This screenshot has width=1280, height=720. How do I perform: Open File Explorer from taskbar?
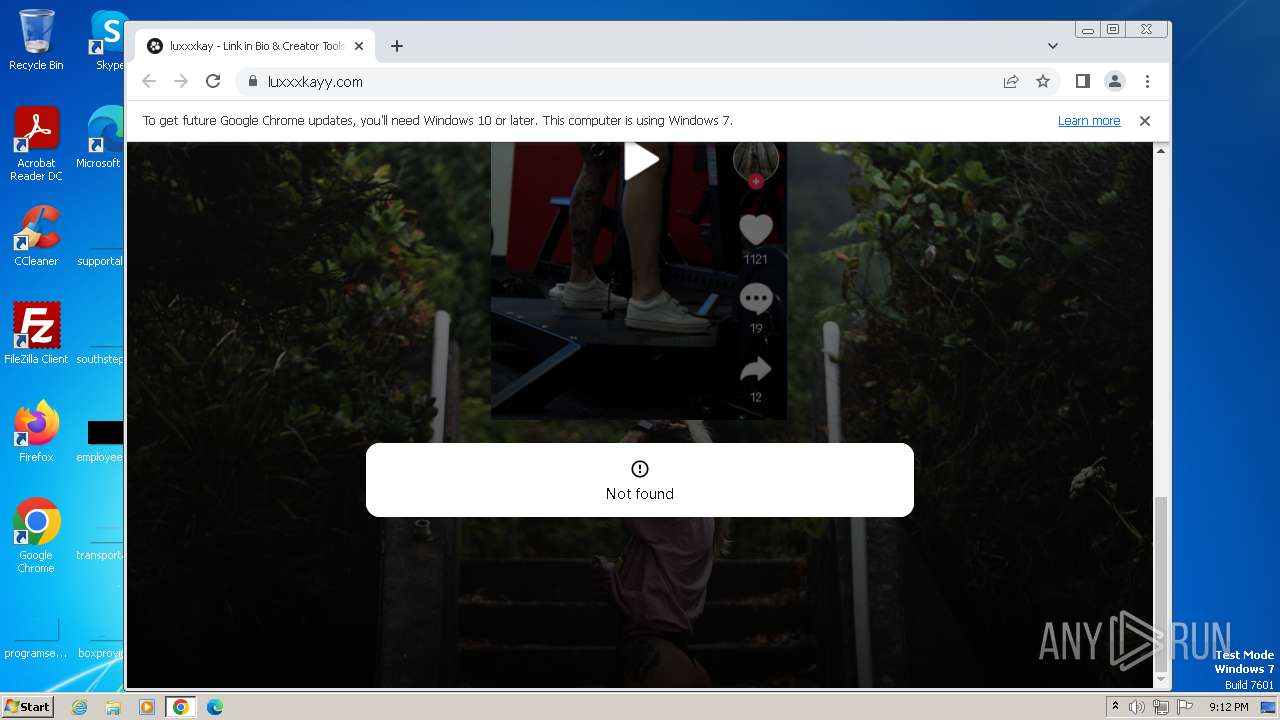tap(113, 707)
